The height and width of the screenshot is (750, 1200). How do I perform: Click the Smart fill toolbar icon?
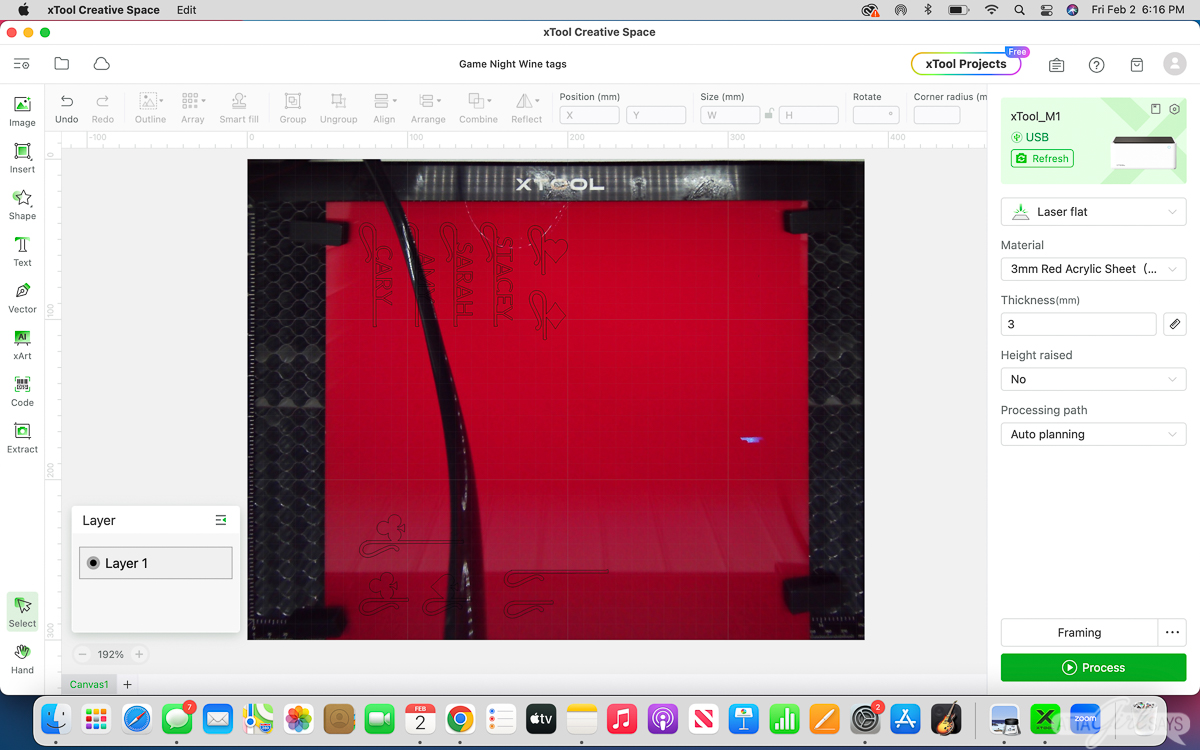point(239,107)
